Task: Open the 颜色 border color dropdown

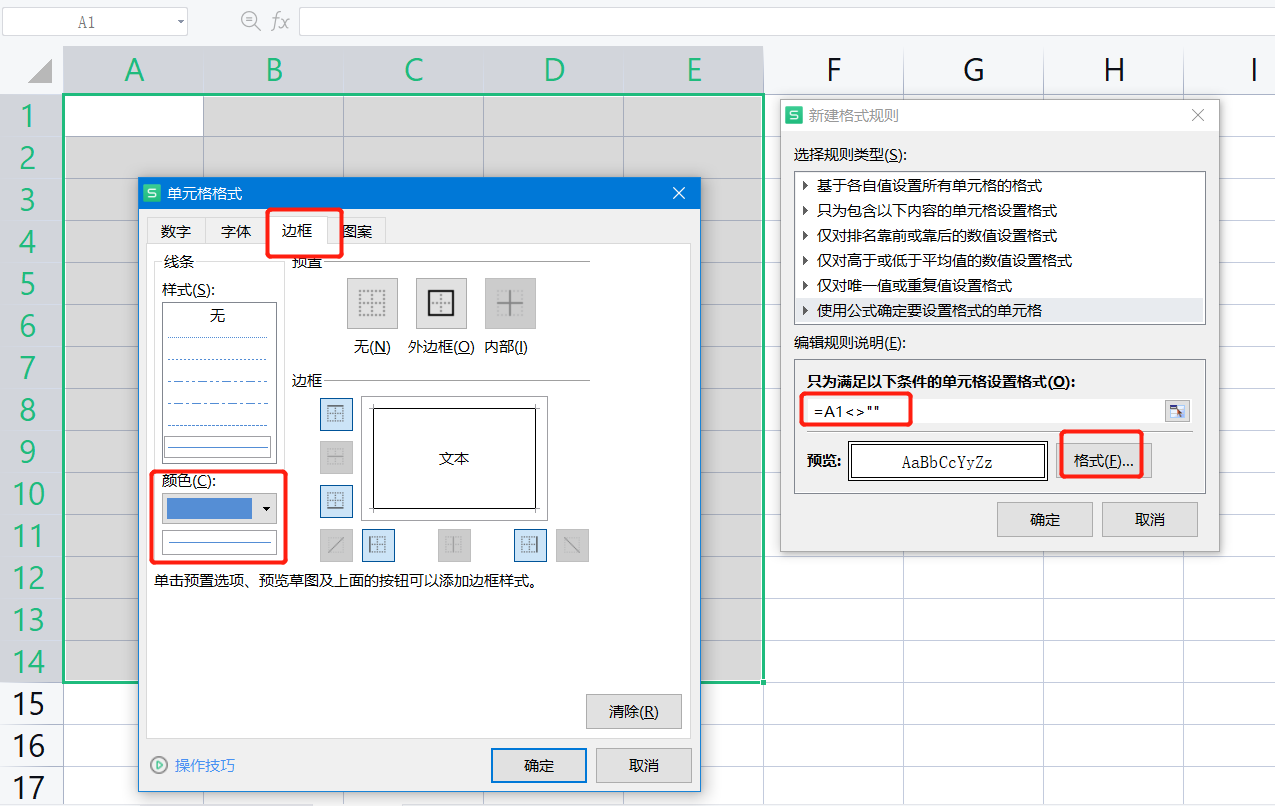Action: pyautogui.click(x=266, y=509)
